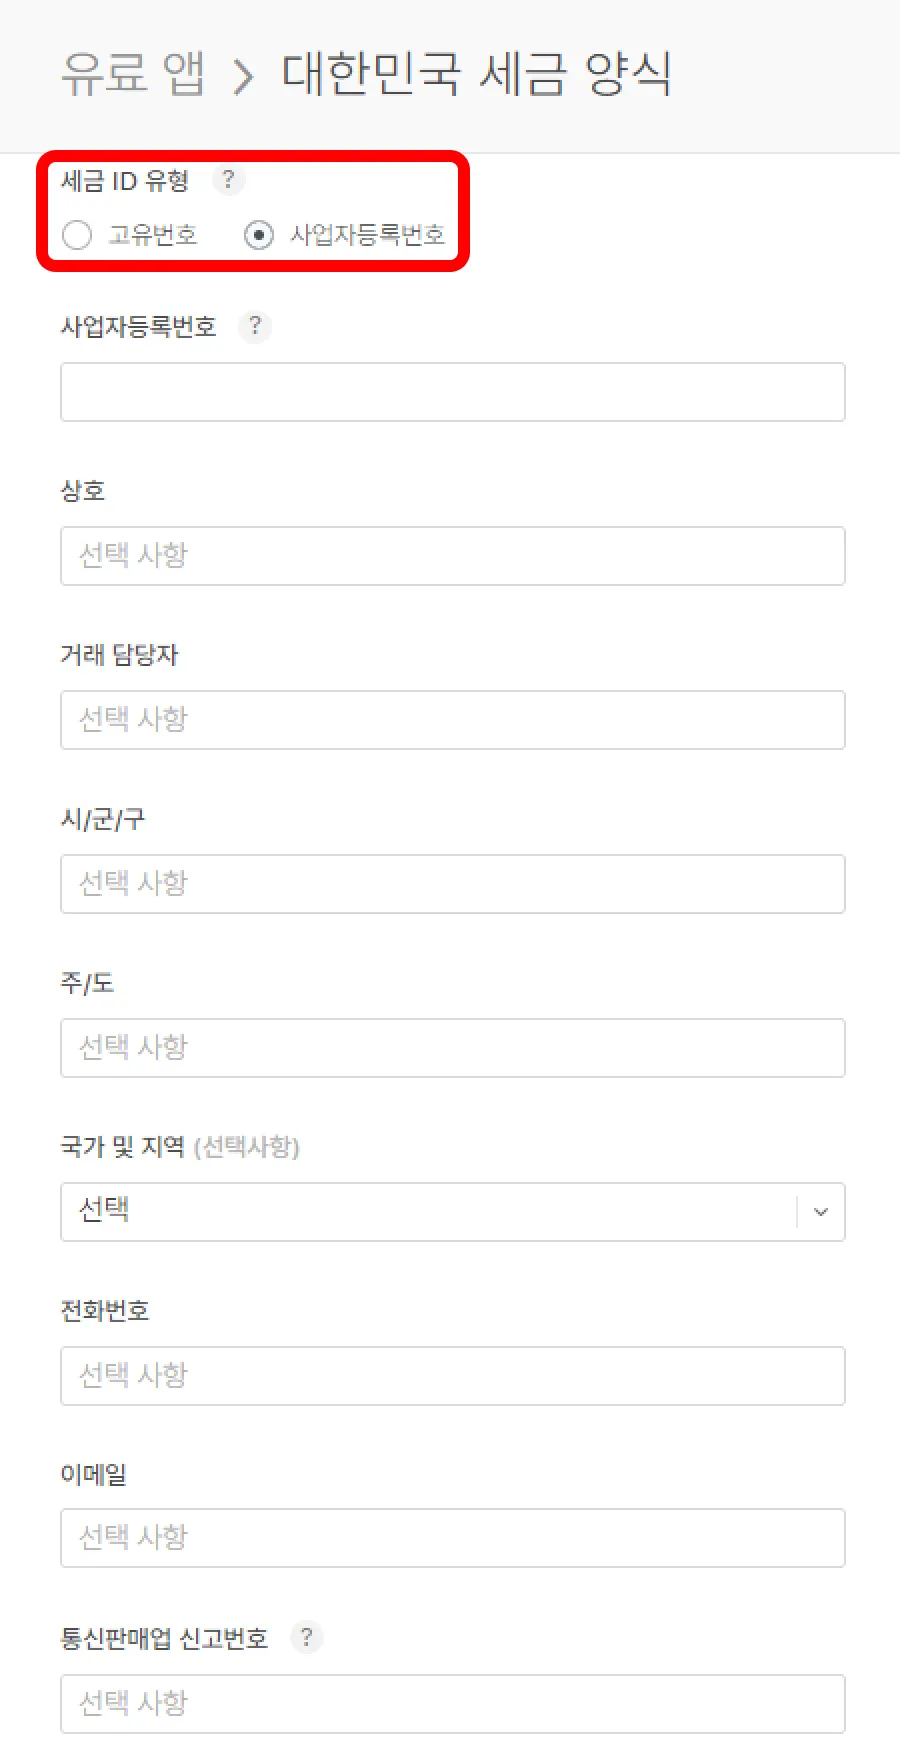
Task: Focus the 시/군/구 input field
Action: [452, 884]
